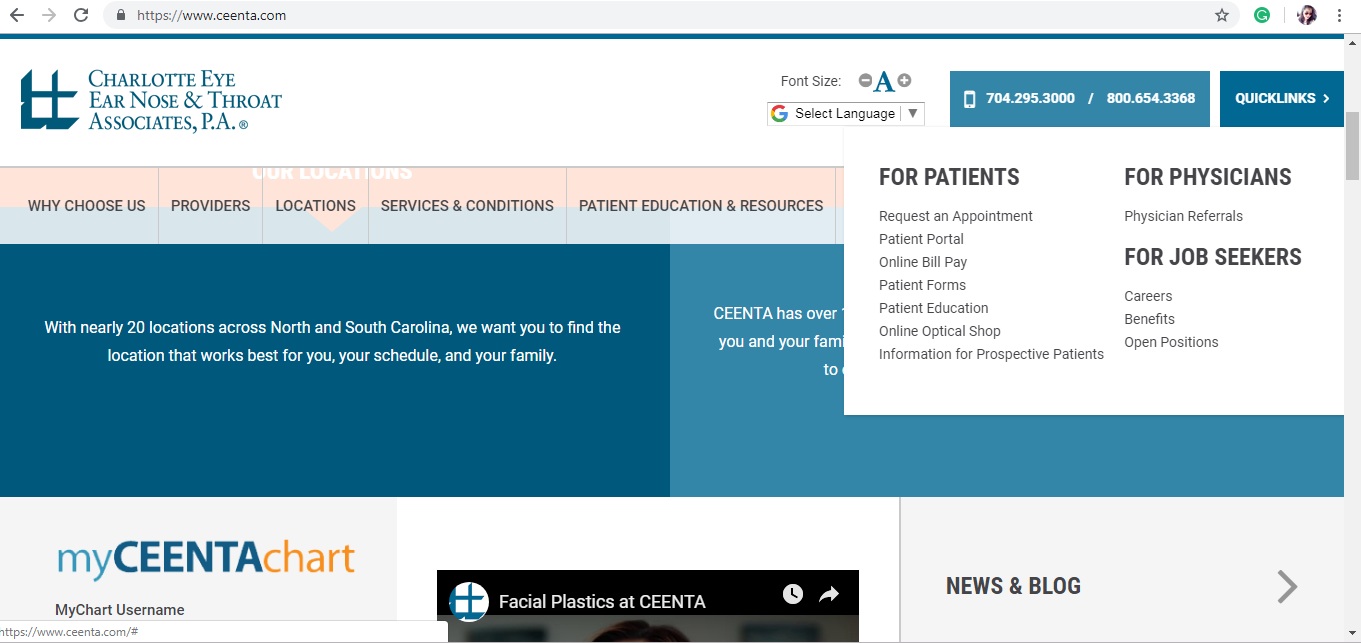Open video Watch Later clock icon
Screen dimensions: 1361x643
pyautogui.click(x=793, y=594)
